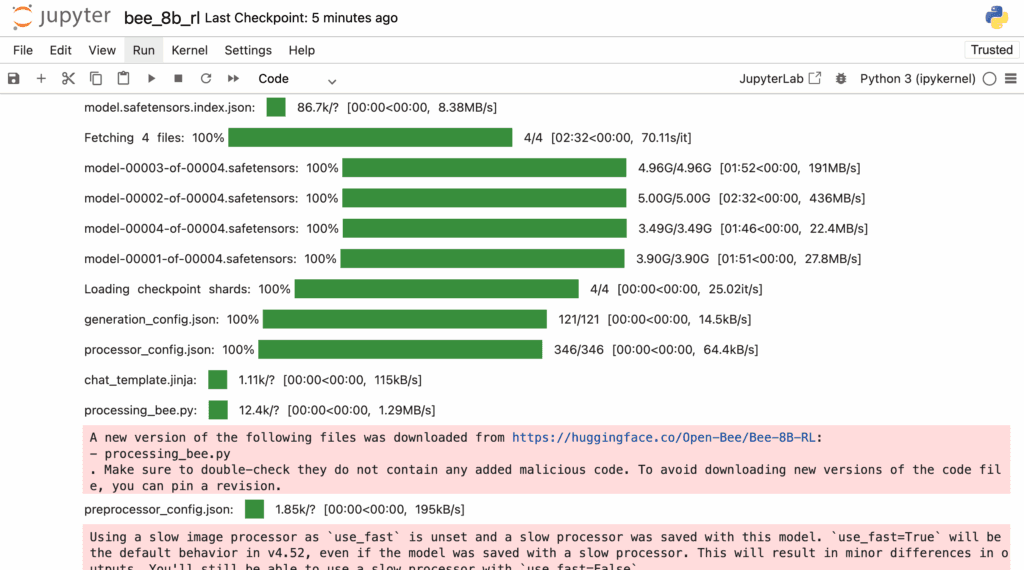Screen dimensions: 1024x570
Task: Open the Settings menu
Action: click(x=247, y=50)
